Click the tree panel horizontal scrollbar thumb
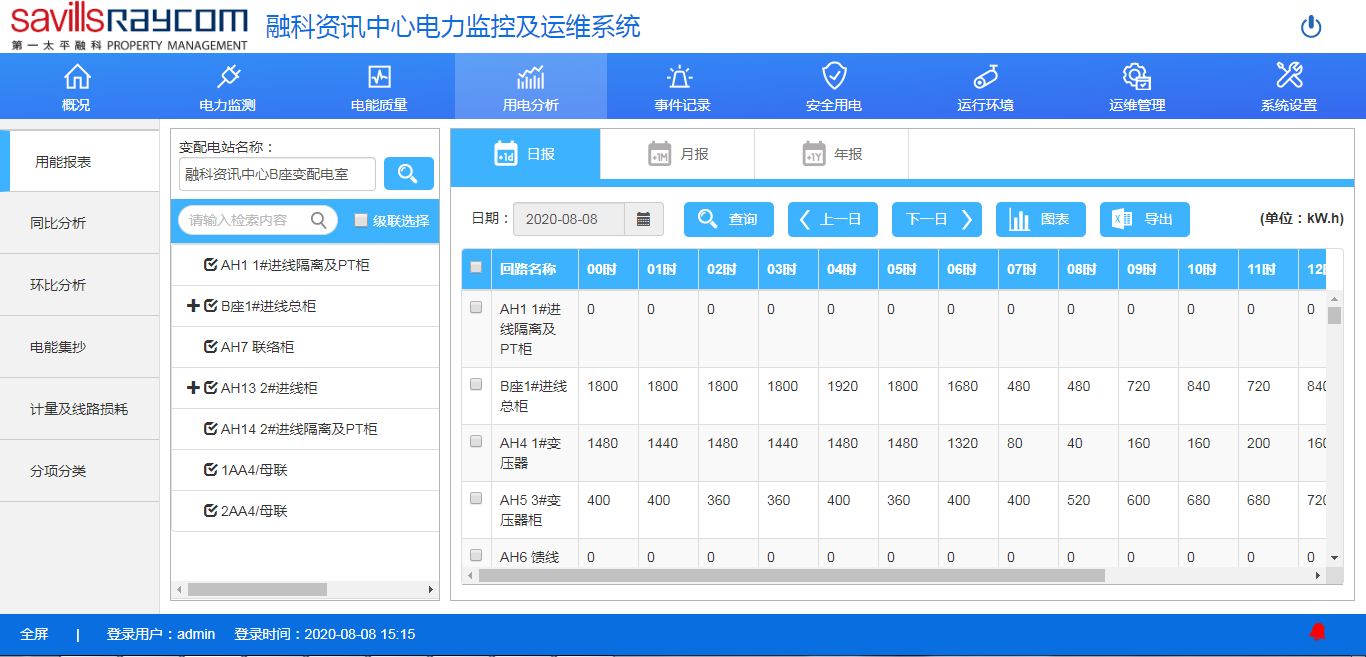This screenshot has height=657, width=1366. coord(257,590)
